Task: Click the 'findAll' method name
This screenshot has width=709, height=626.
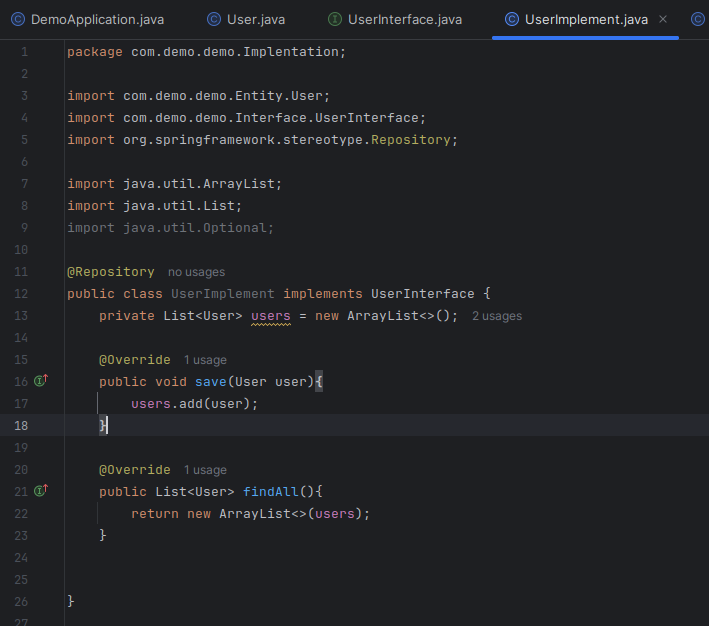Action: tap(271, 492)
